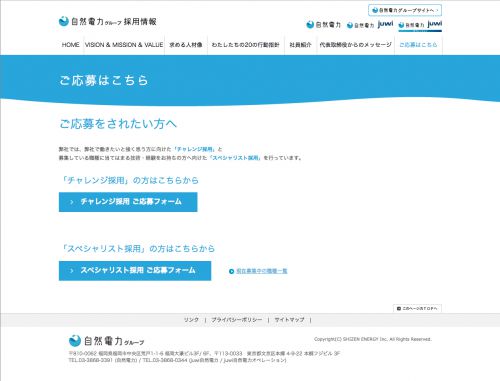
Task: Click the arrow icon on チャレンジ採用 button
Action: 72,202
